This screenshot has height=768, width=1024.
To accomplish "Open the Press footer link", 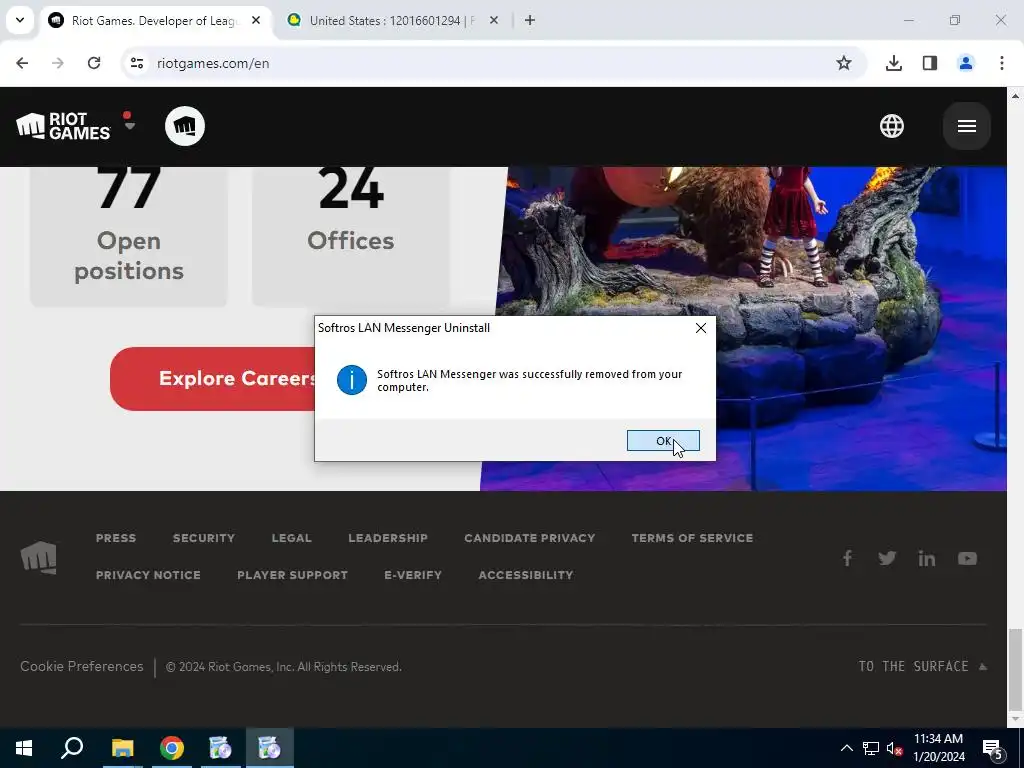I will pos(116,538).
